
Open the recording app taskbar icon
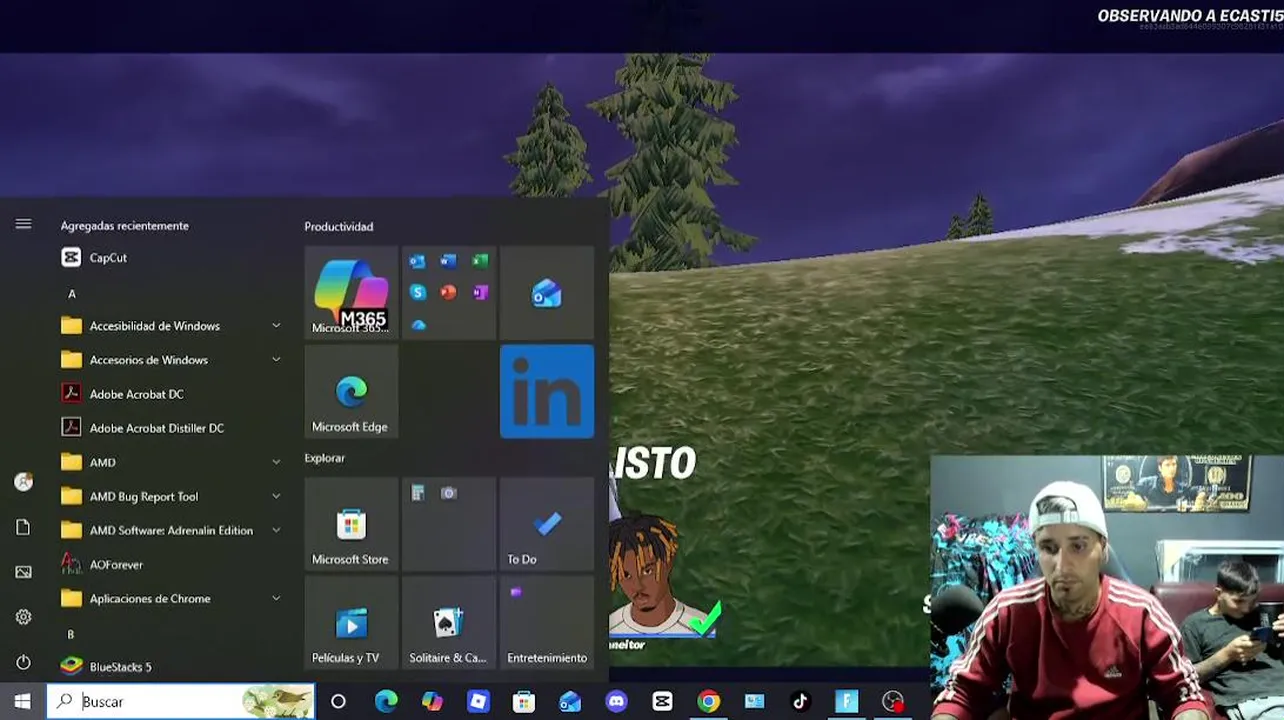pyautogui.click(x=893, y=702)
